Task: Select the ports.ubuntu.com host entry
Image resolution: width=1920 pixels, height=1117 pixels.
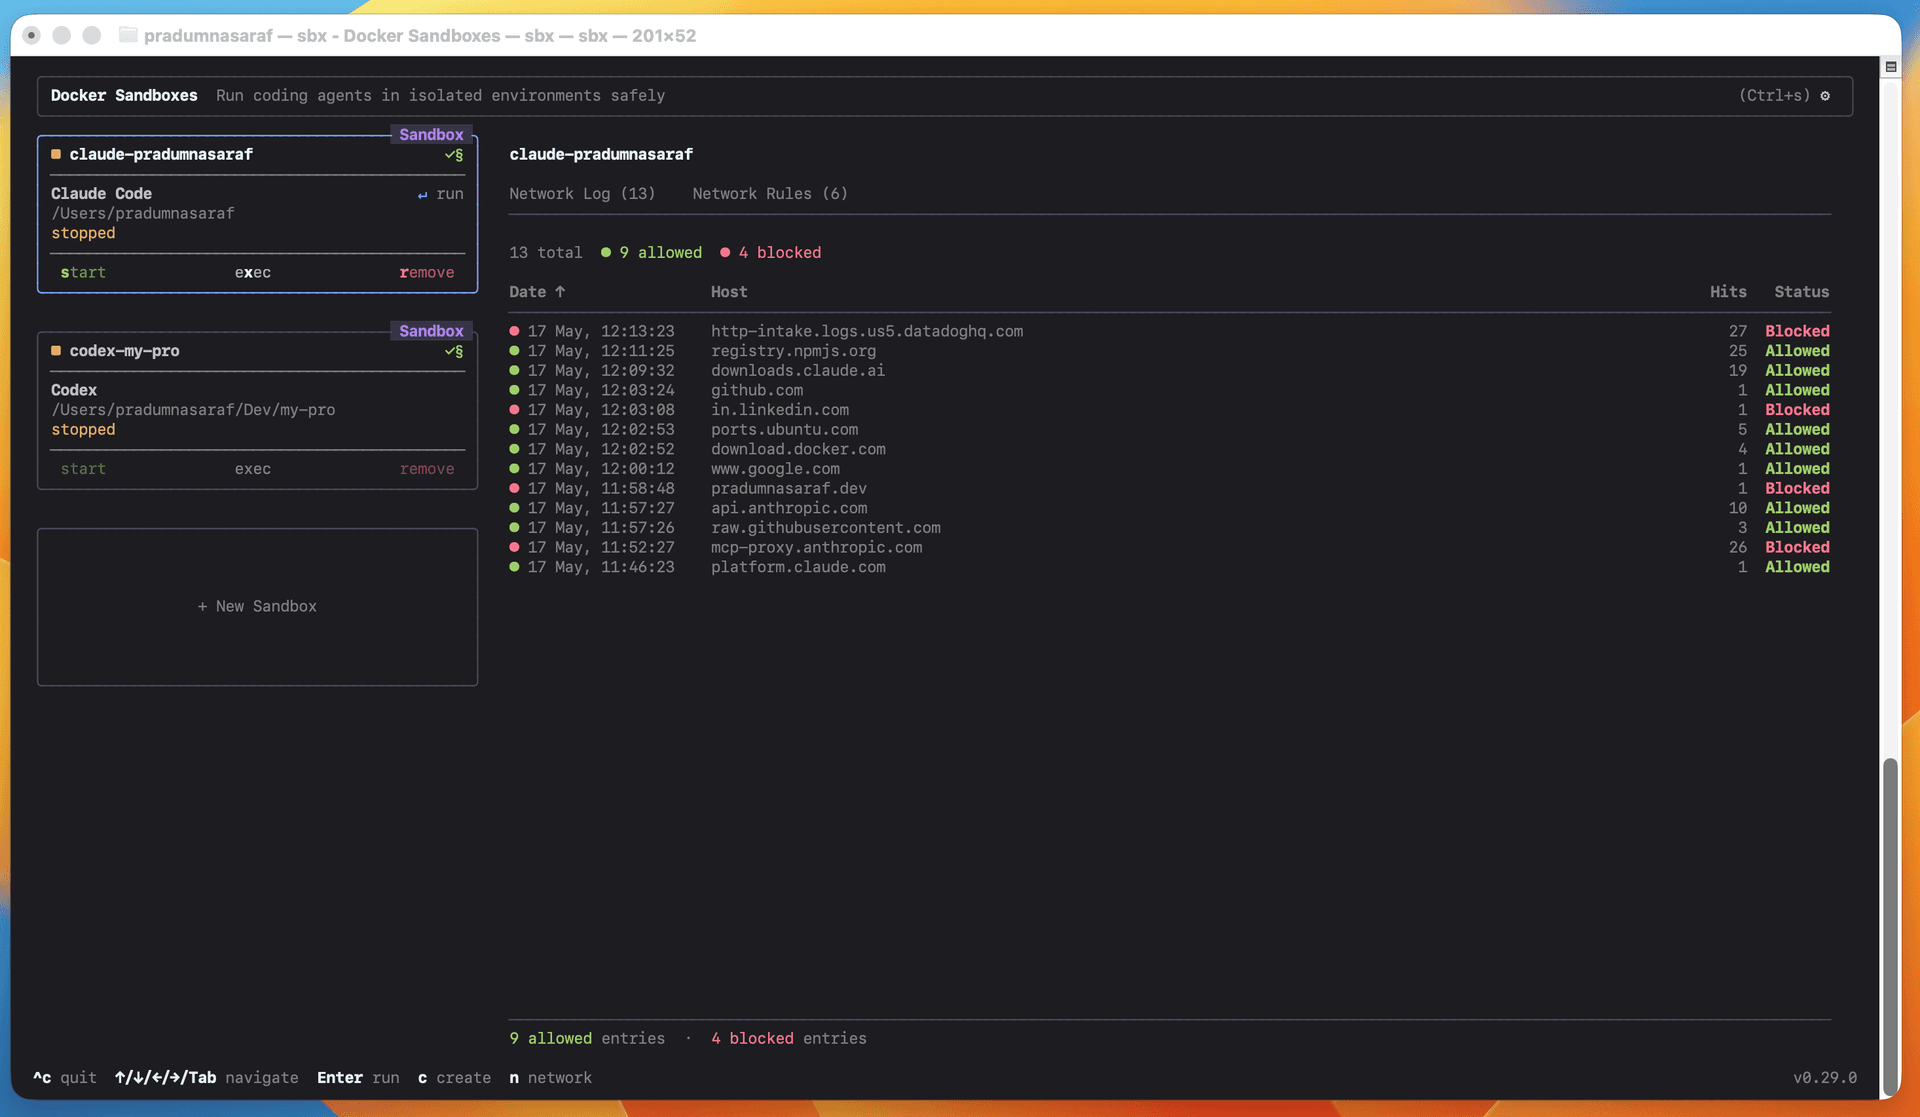Action: [784, 430]
